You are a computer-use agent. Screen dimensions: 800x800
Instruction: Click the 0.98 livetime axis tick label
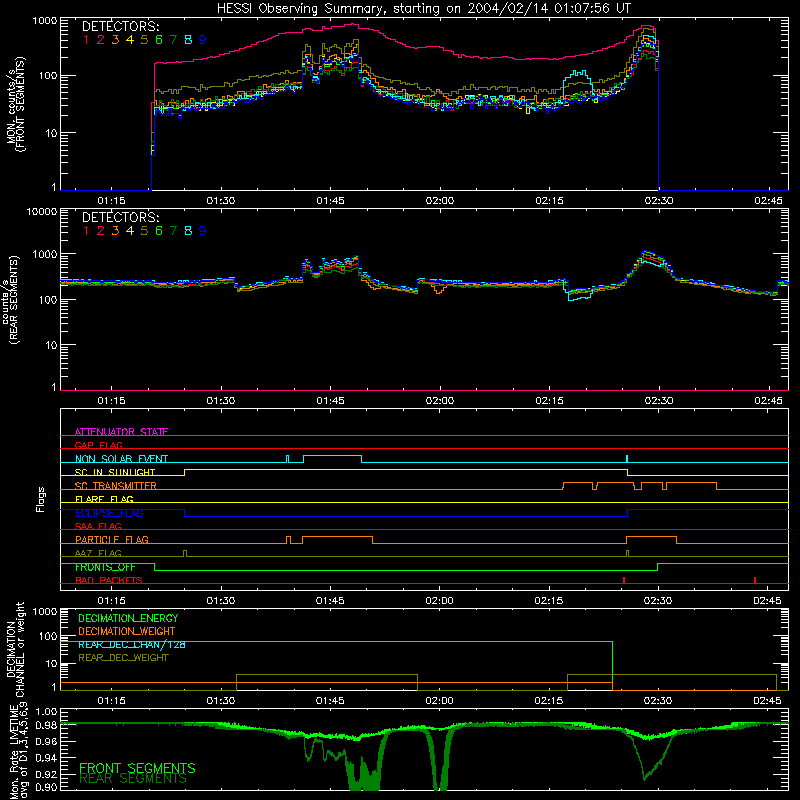point(47,725)
